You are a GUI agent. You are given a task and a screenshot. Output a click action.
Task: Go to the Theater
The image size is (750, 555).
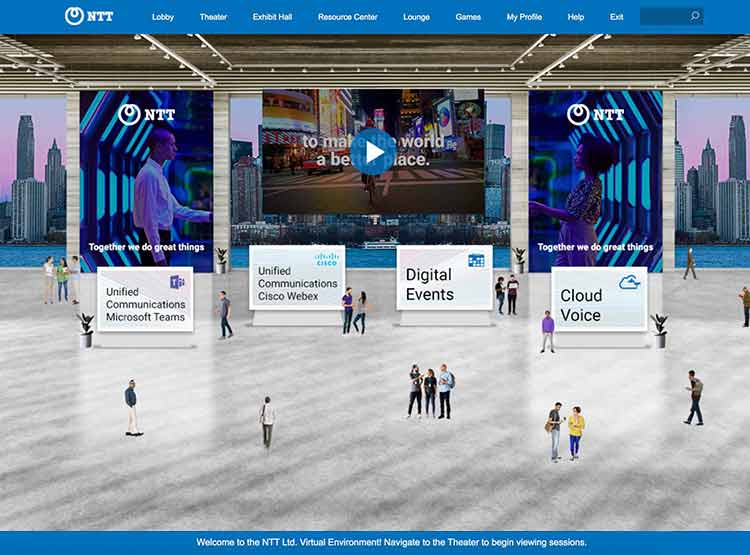tap(213, 17)
